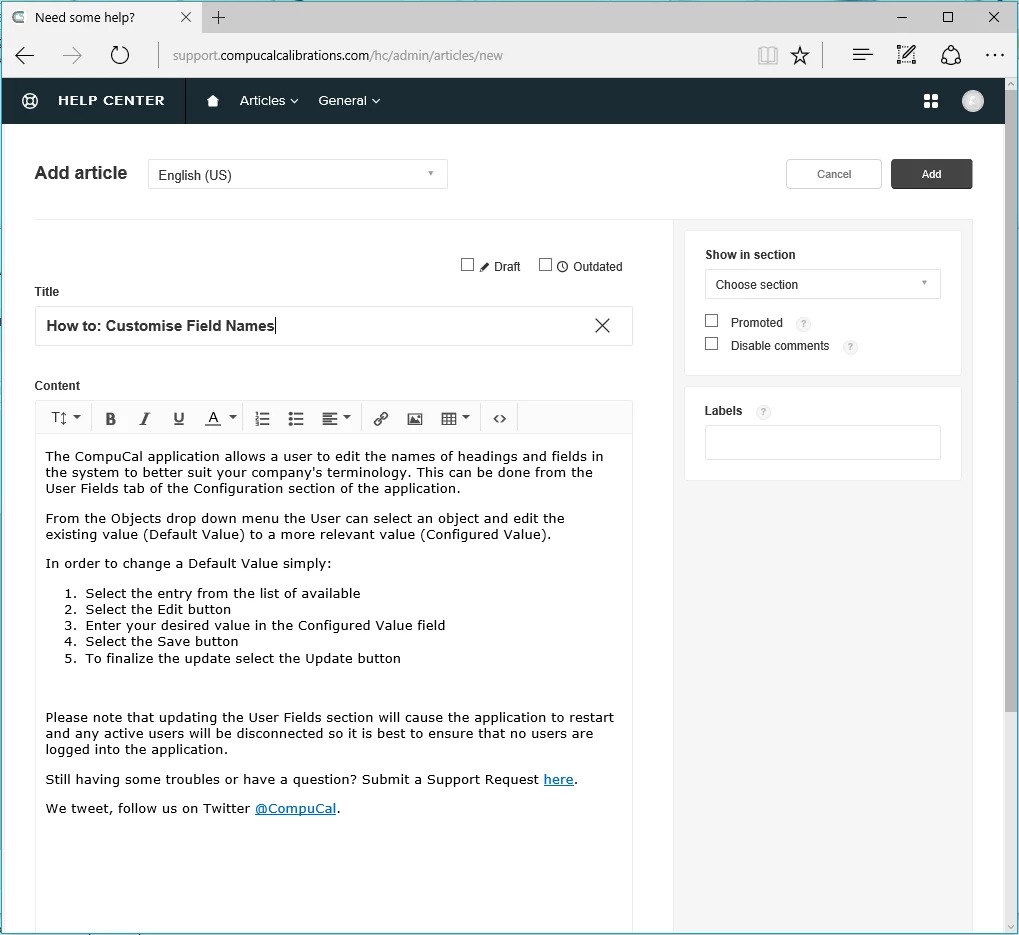Click the browser forward arrow

click(72, 55)
